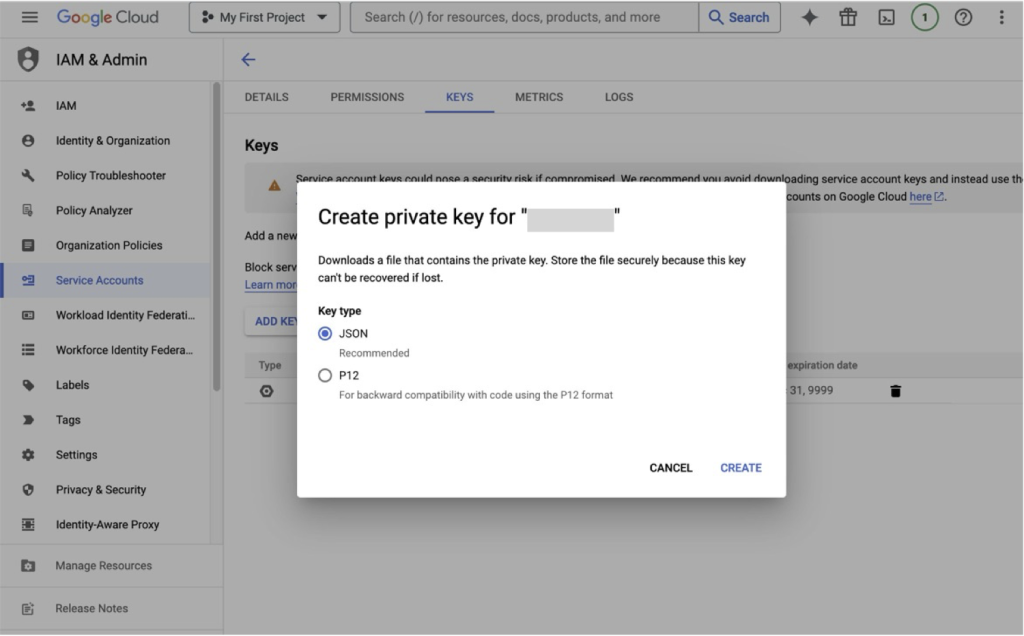Click CREATE to generate the key
Viewport: 1024px width, 636px height.
tap(740, 467)
